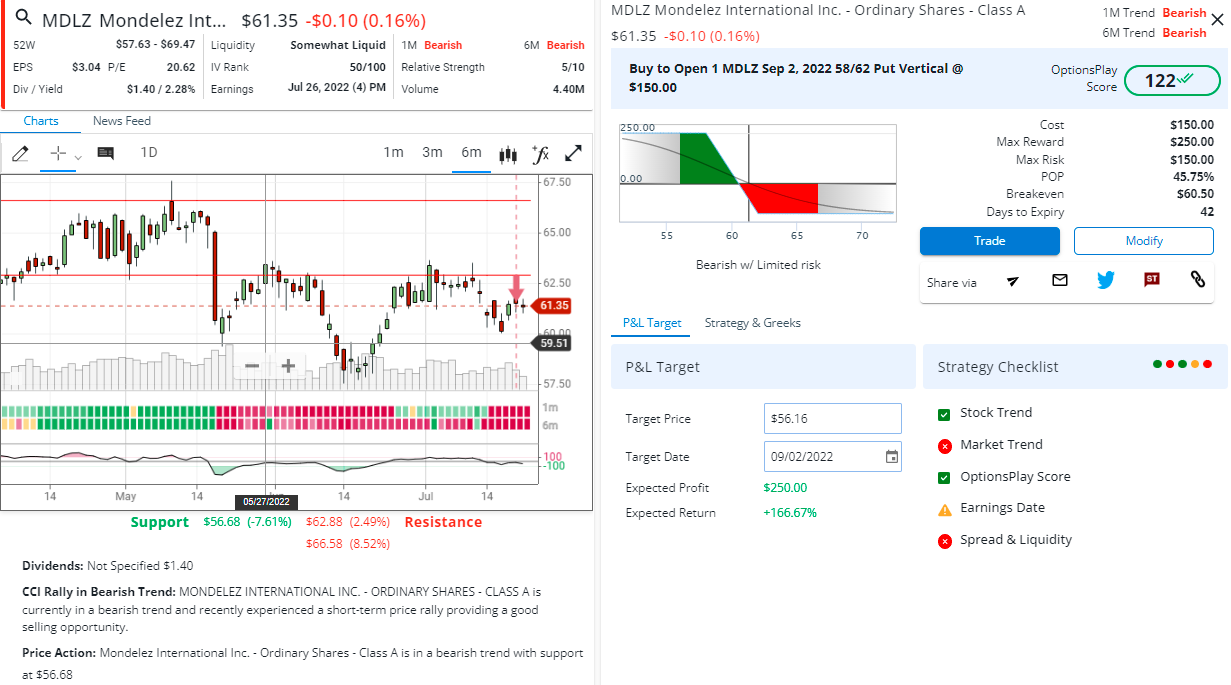Switch to the Charts tab
Viewport: 1231px width, 685px height.
41,121
